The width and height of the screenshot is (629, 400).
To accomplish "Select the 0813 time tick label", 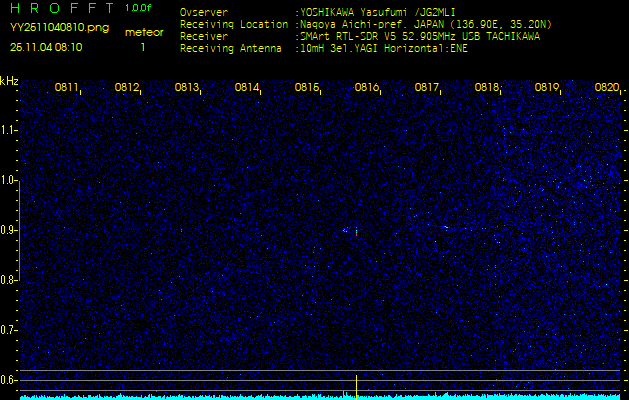I will click(x=187, y=88).
